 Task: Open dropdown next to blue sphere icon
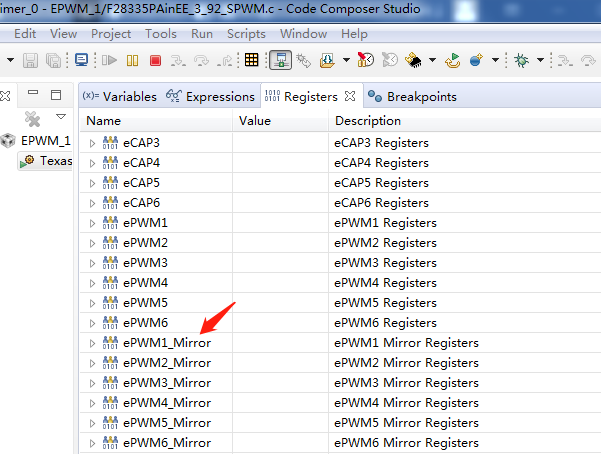(x=495, y=60)
